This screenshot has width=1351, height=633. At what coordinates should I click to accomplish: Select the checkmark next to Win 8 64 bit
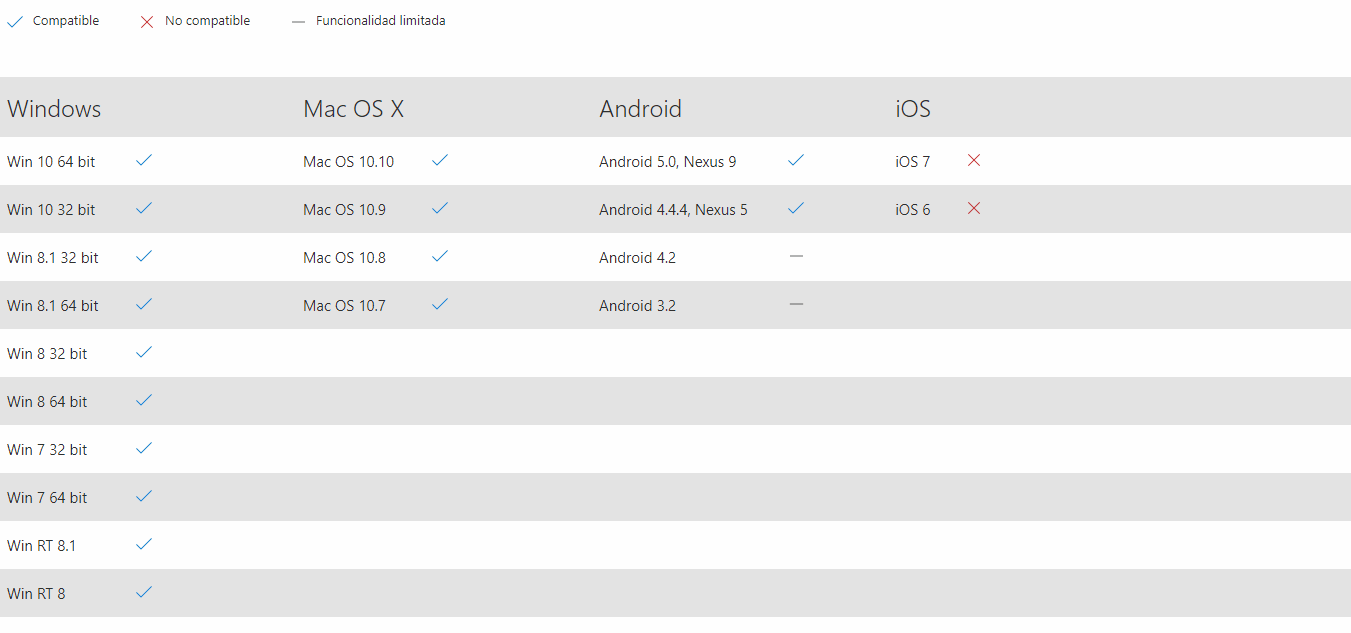(x=144, y=400)
